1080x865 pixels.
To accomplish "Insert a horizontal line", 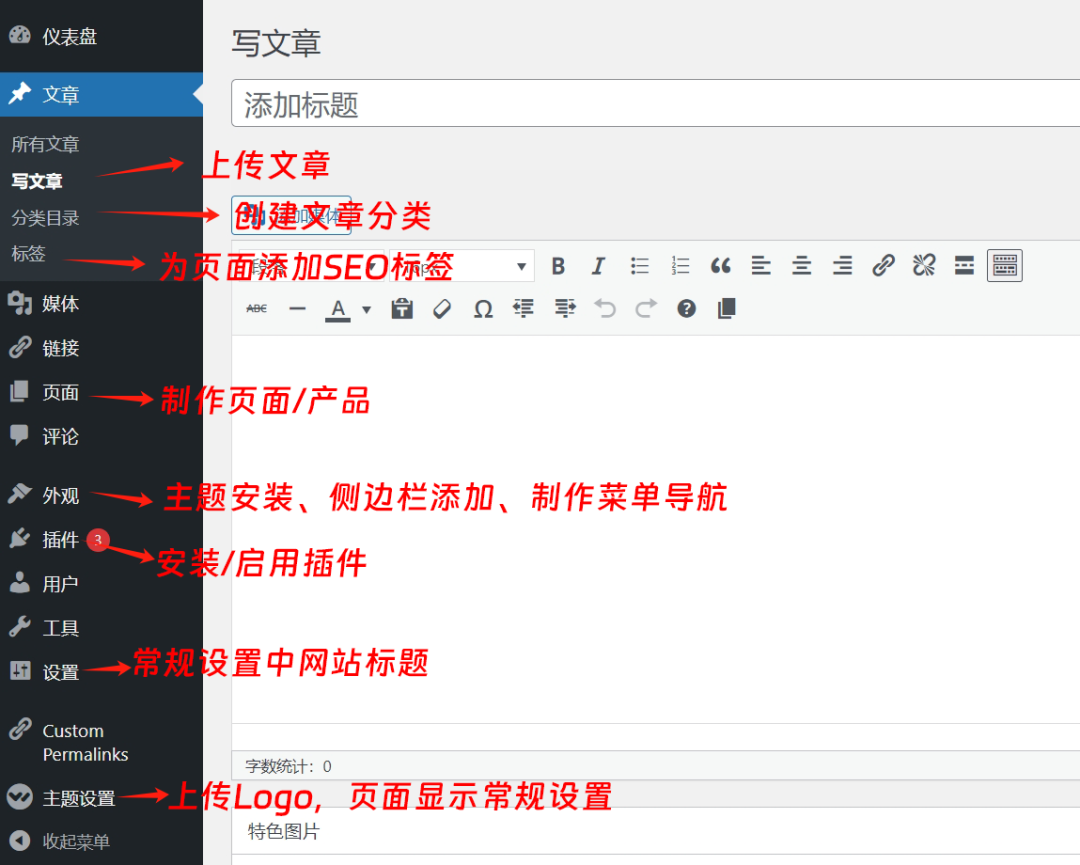I will click(297, 308).
